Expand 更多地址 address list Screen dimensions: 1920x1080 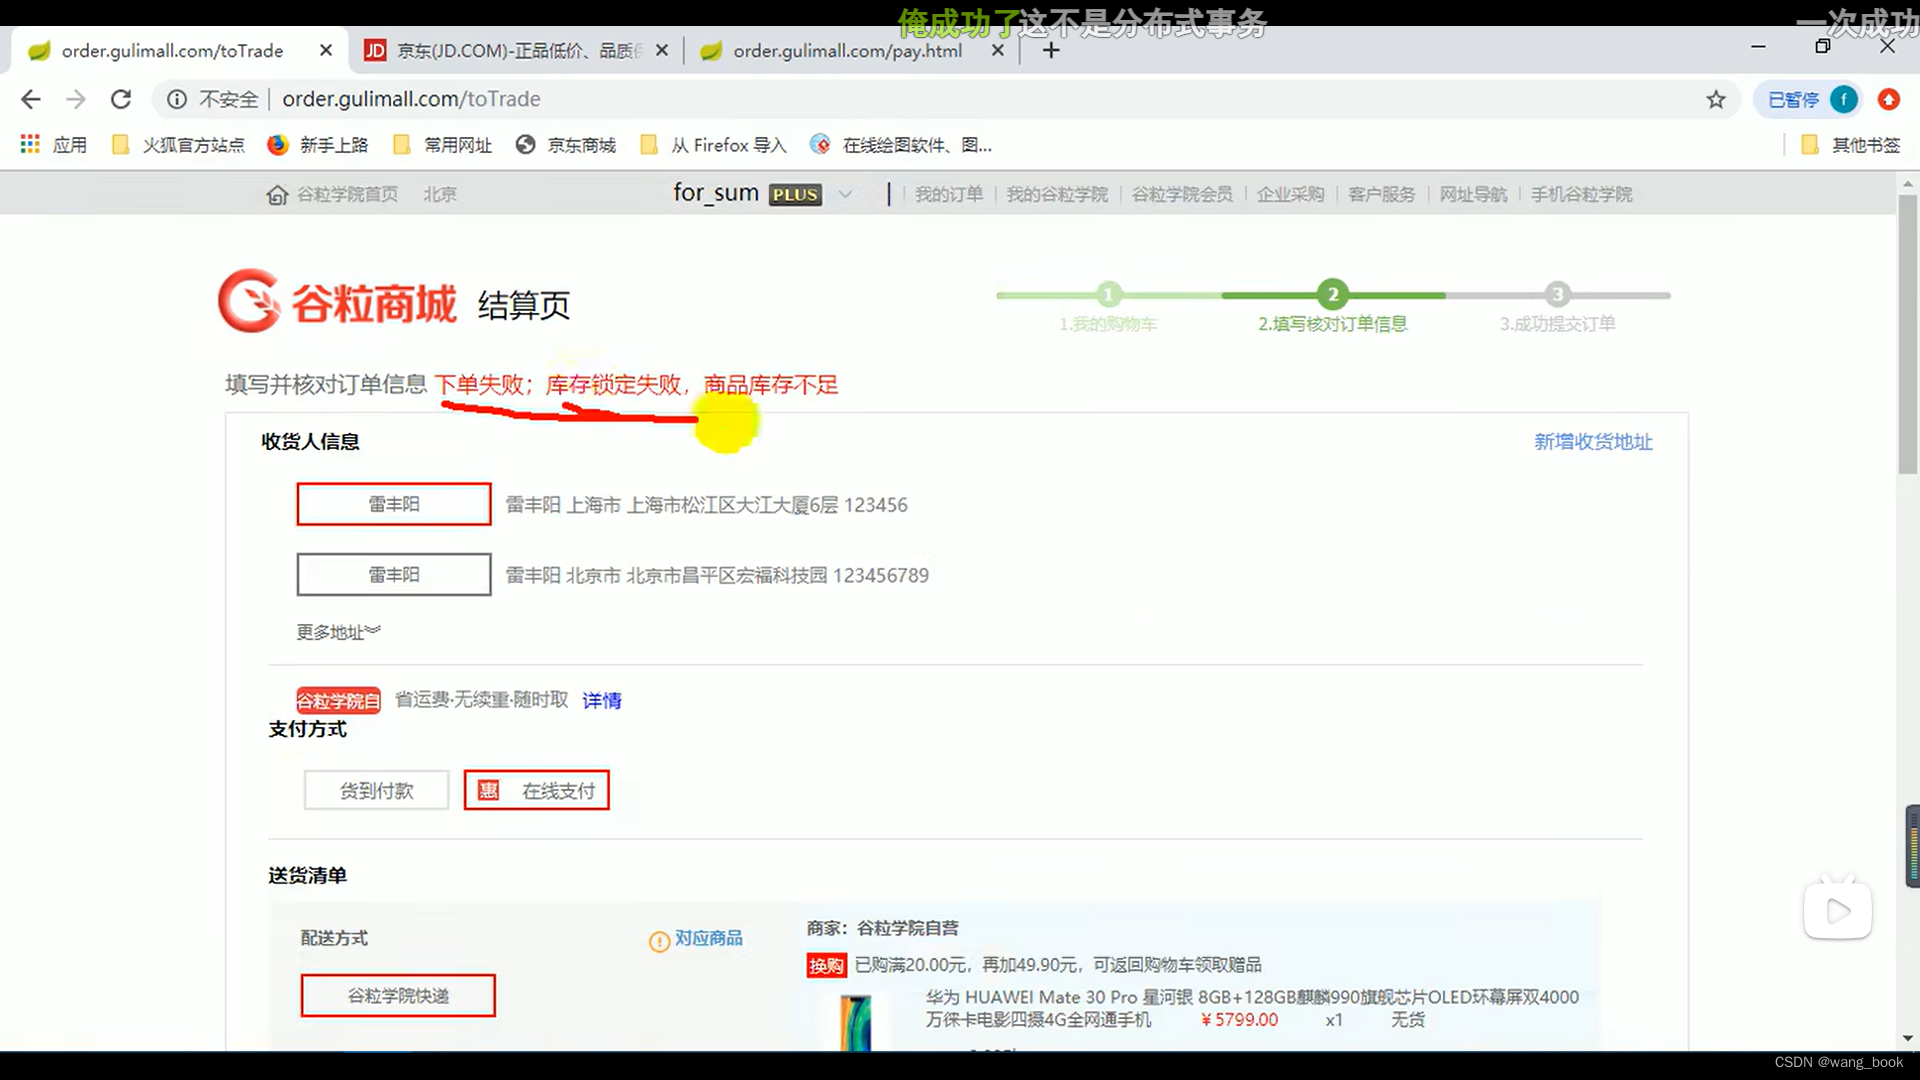(x=338, y=632)
